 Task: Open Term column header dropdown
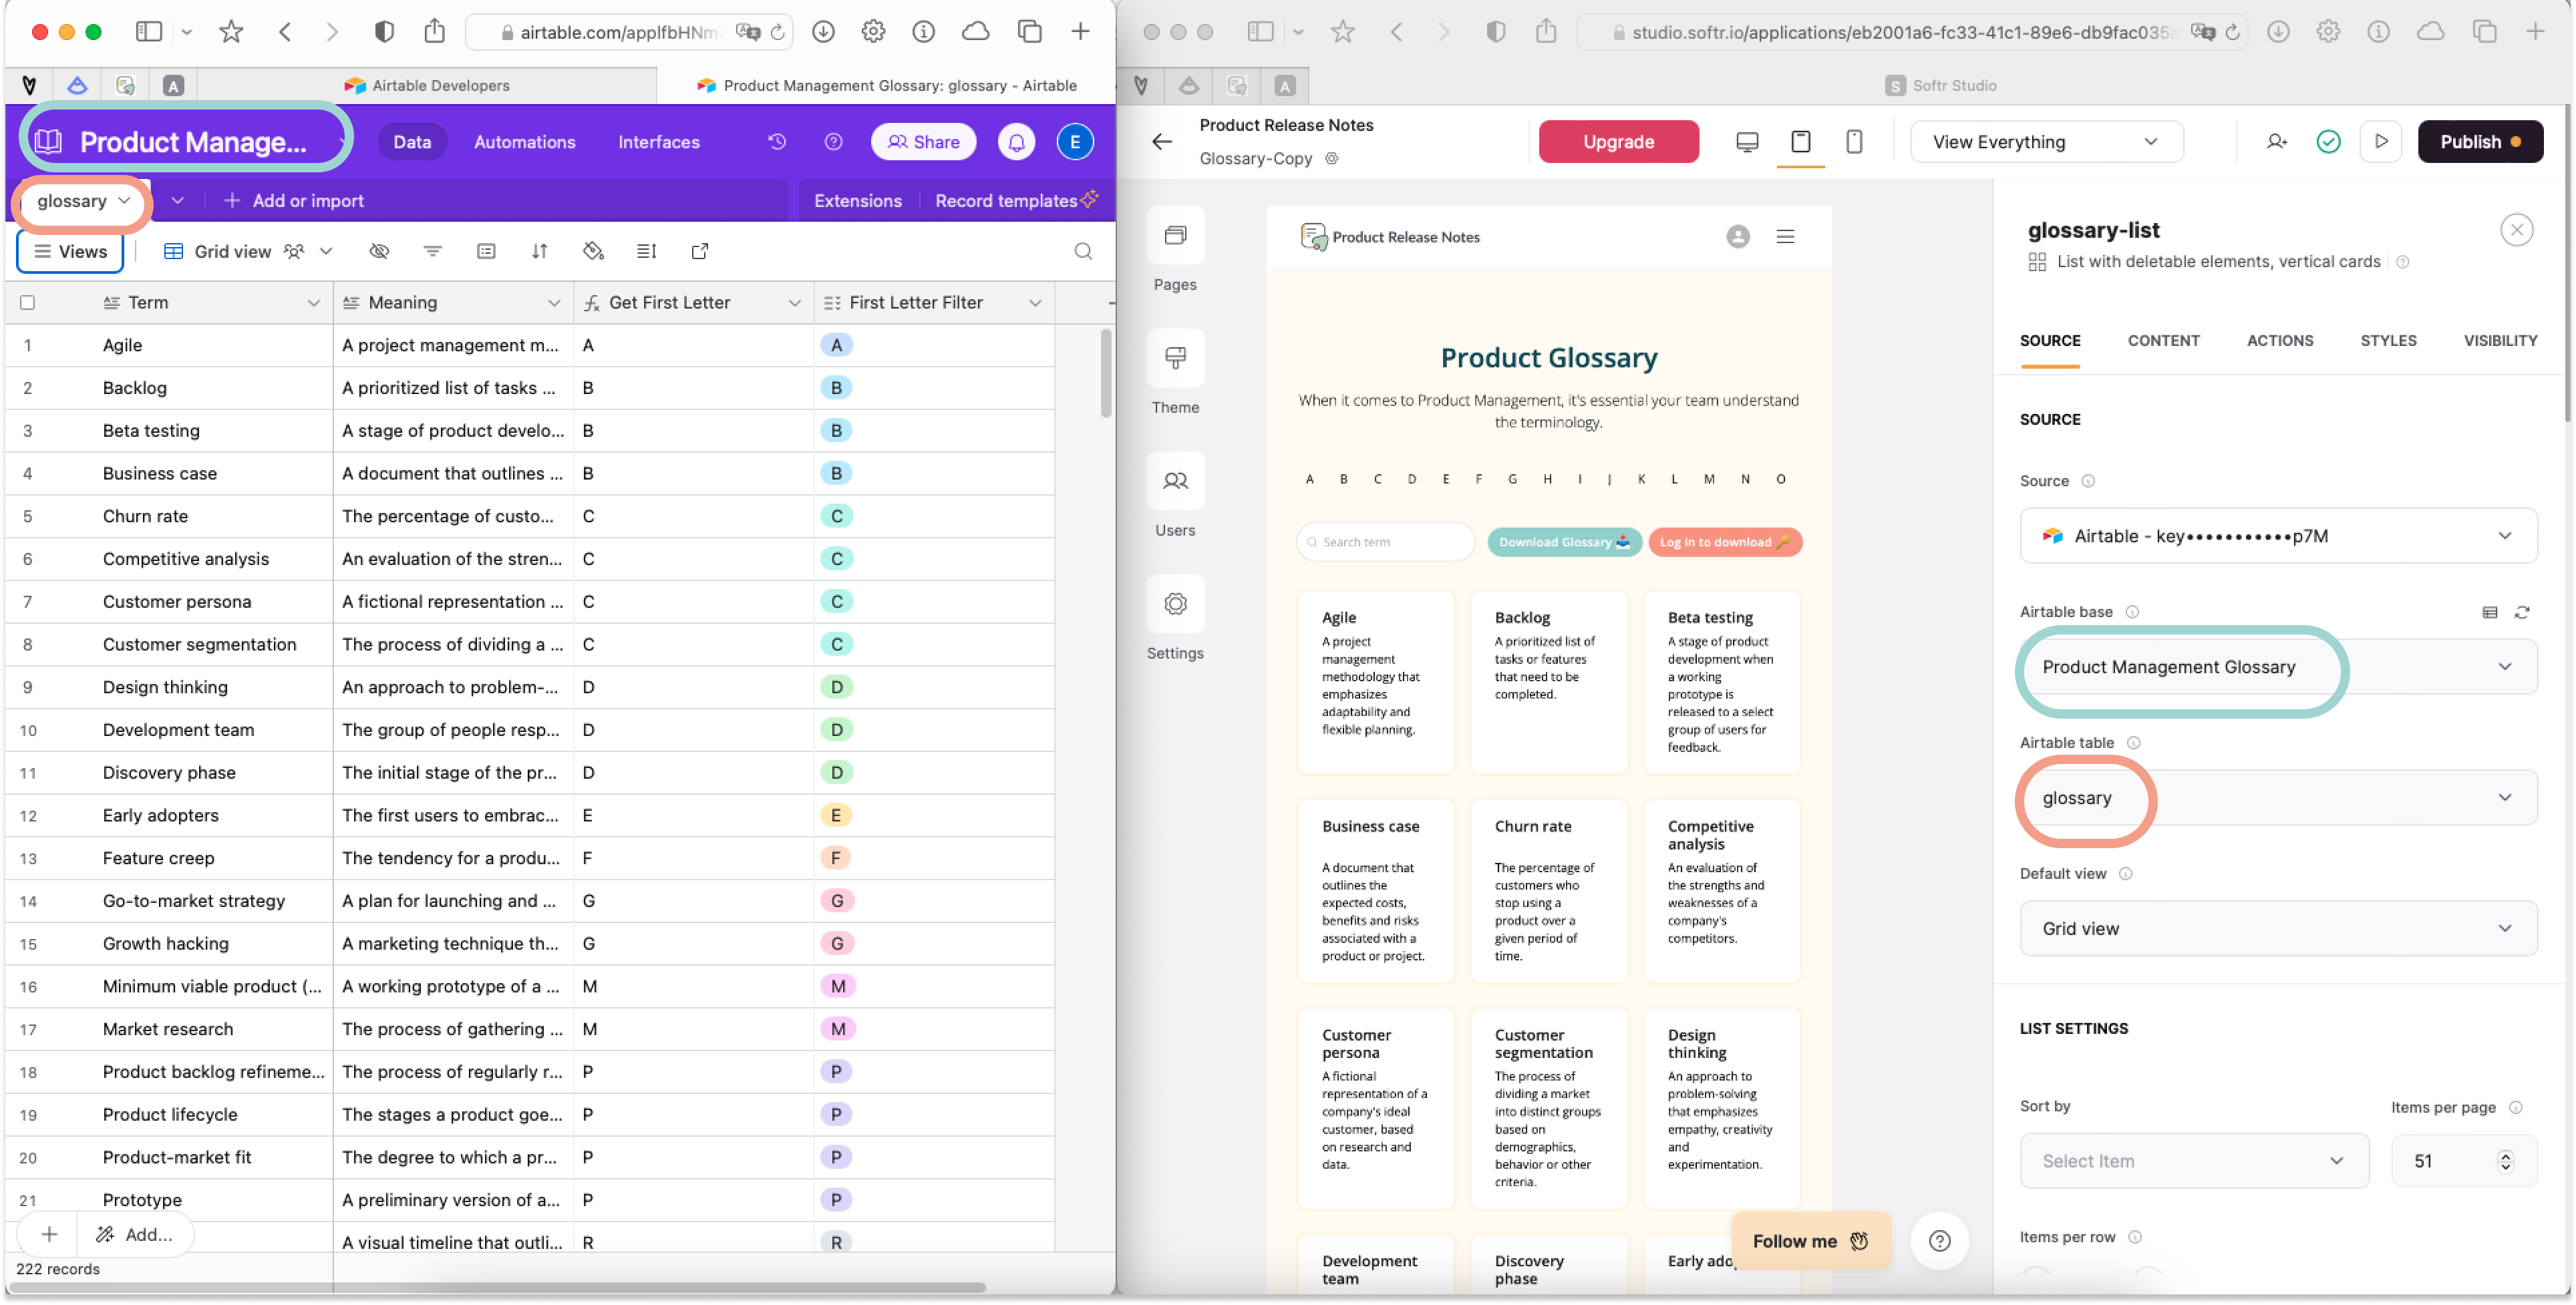[313, 303]
